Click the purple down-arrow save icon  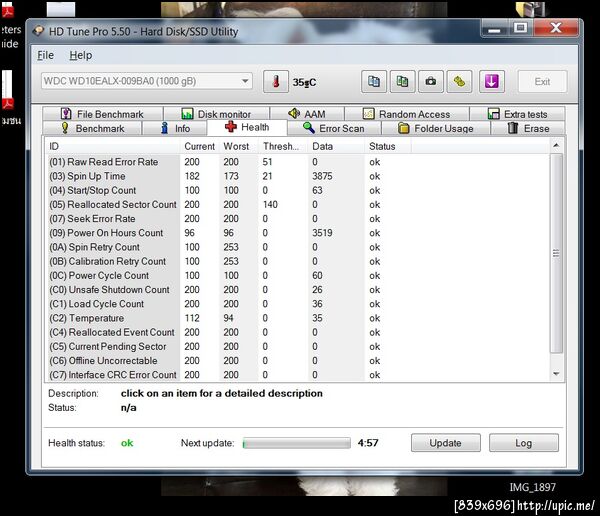point(492,82)
